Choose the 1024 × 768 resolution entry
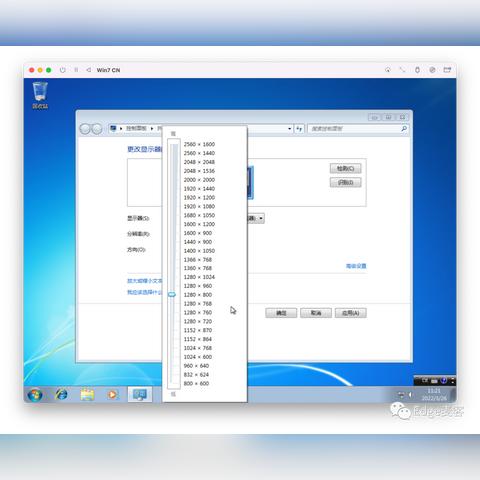480x480 pixels. [x=198, y=348]
